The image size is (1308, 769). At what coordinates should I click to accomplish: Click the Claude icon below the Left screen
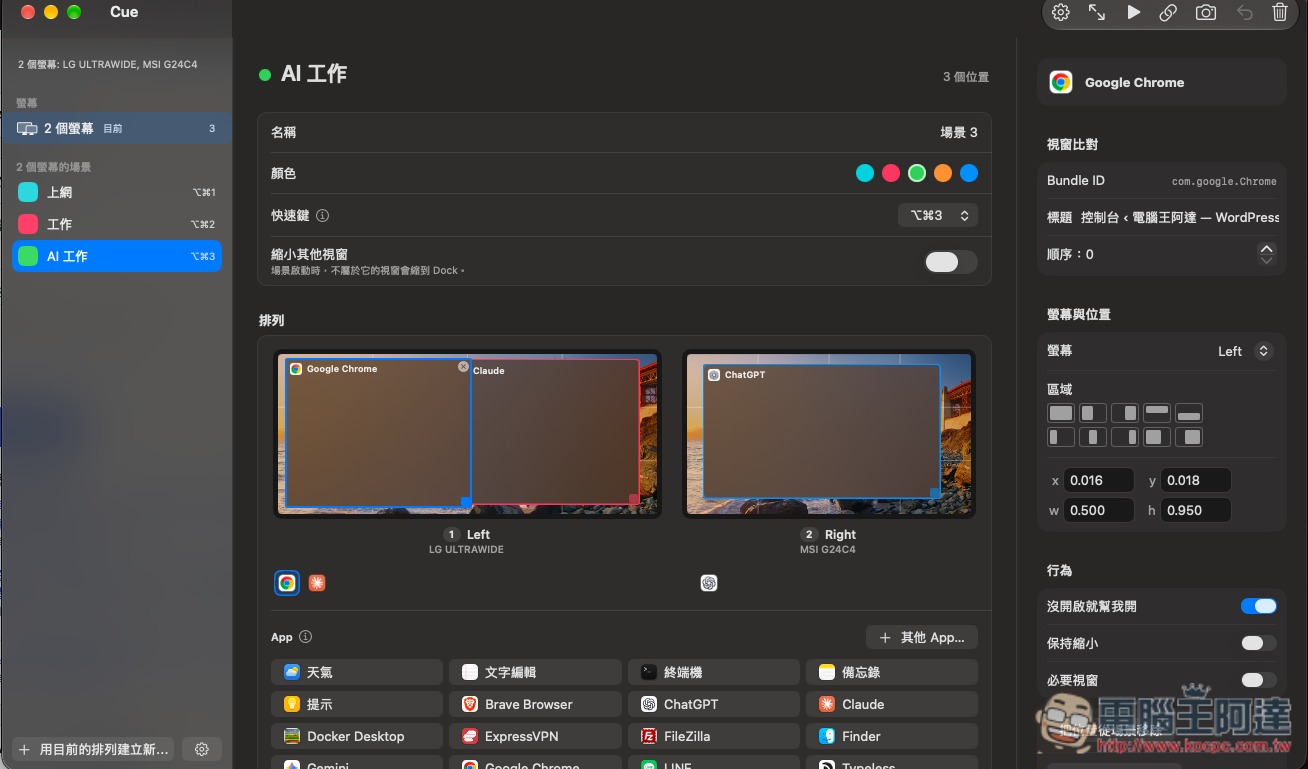(x=317, y=583)
